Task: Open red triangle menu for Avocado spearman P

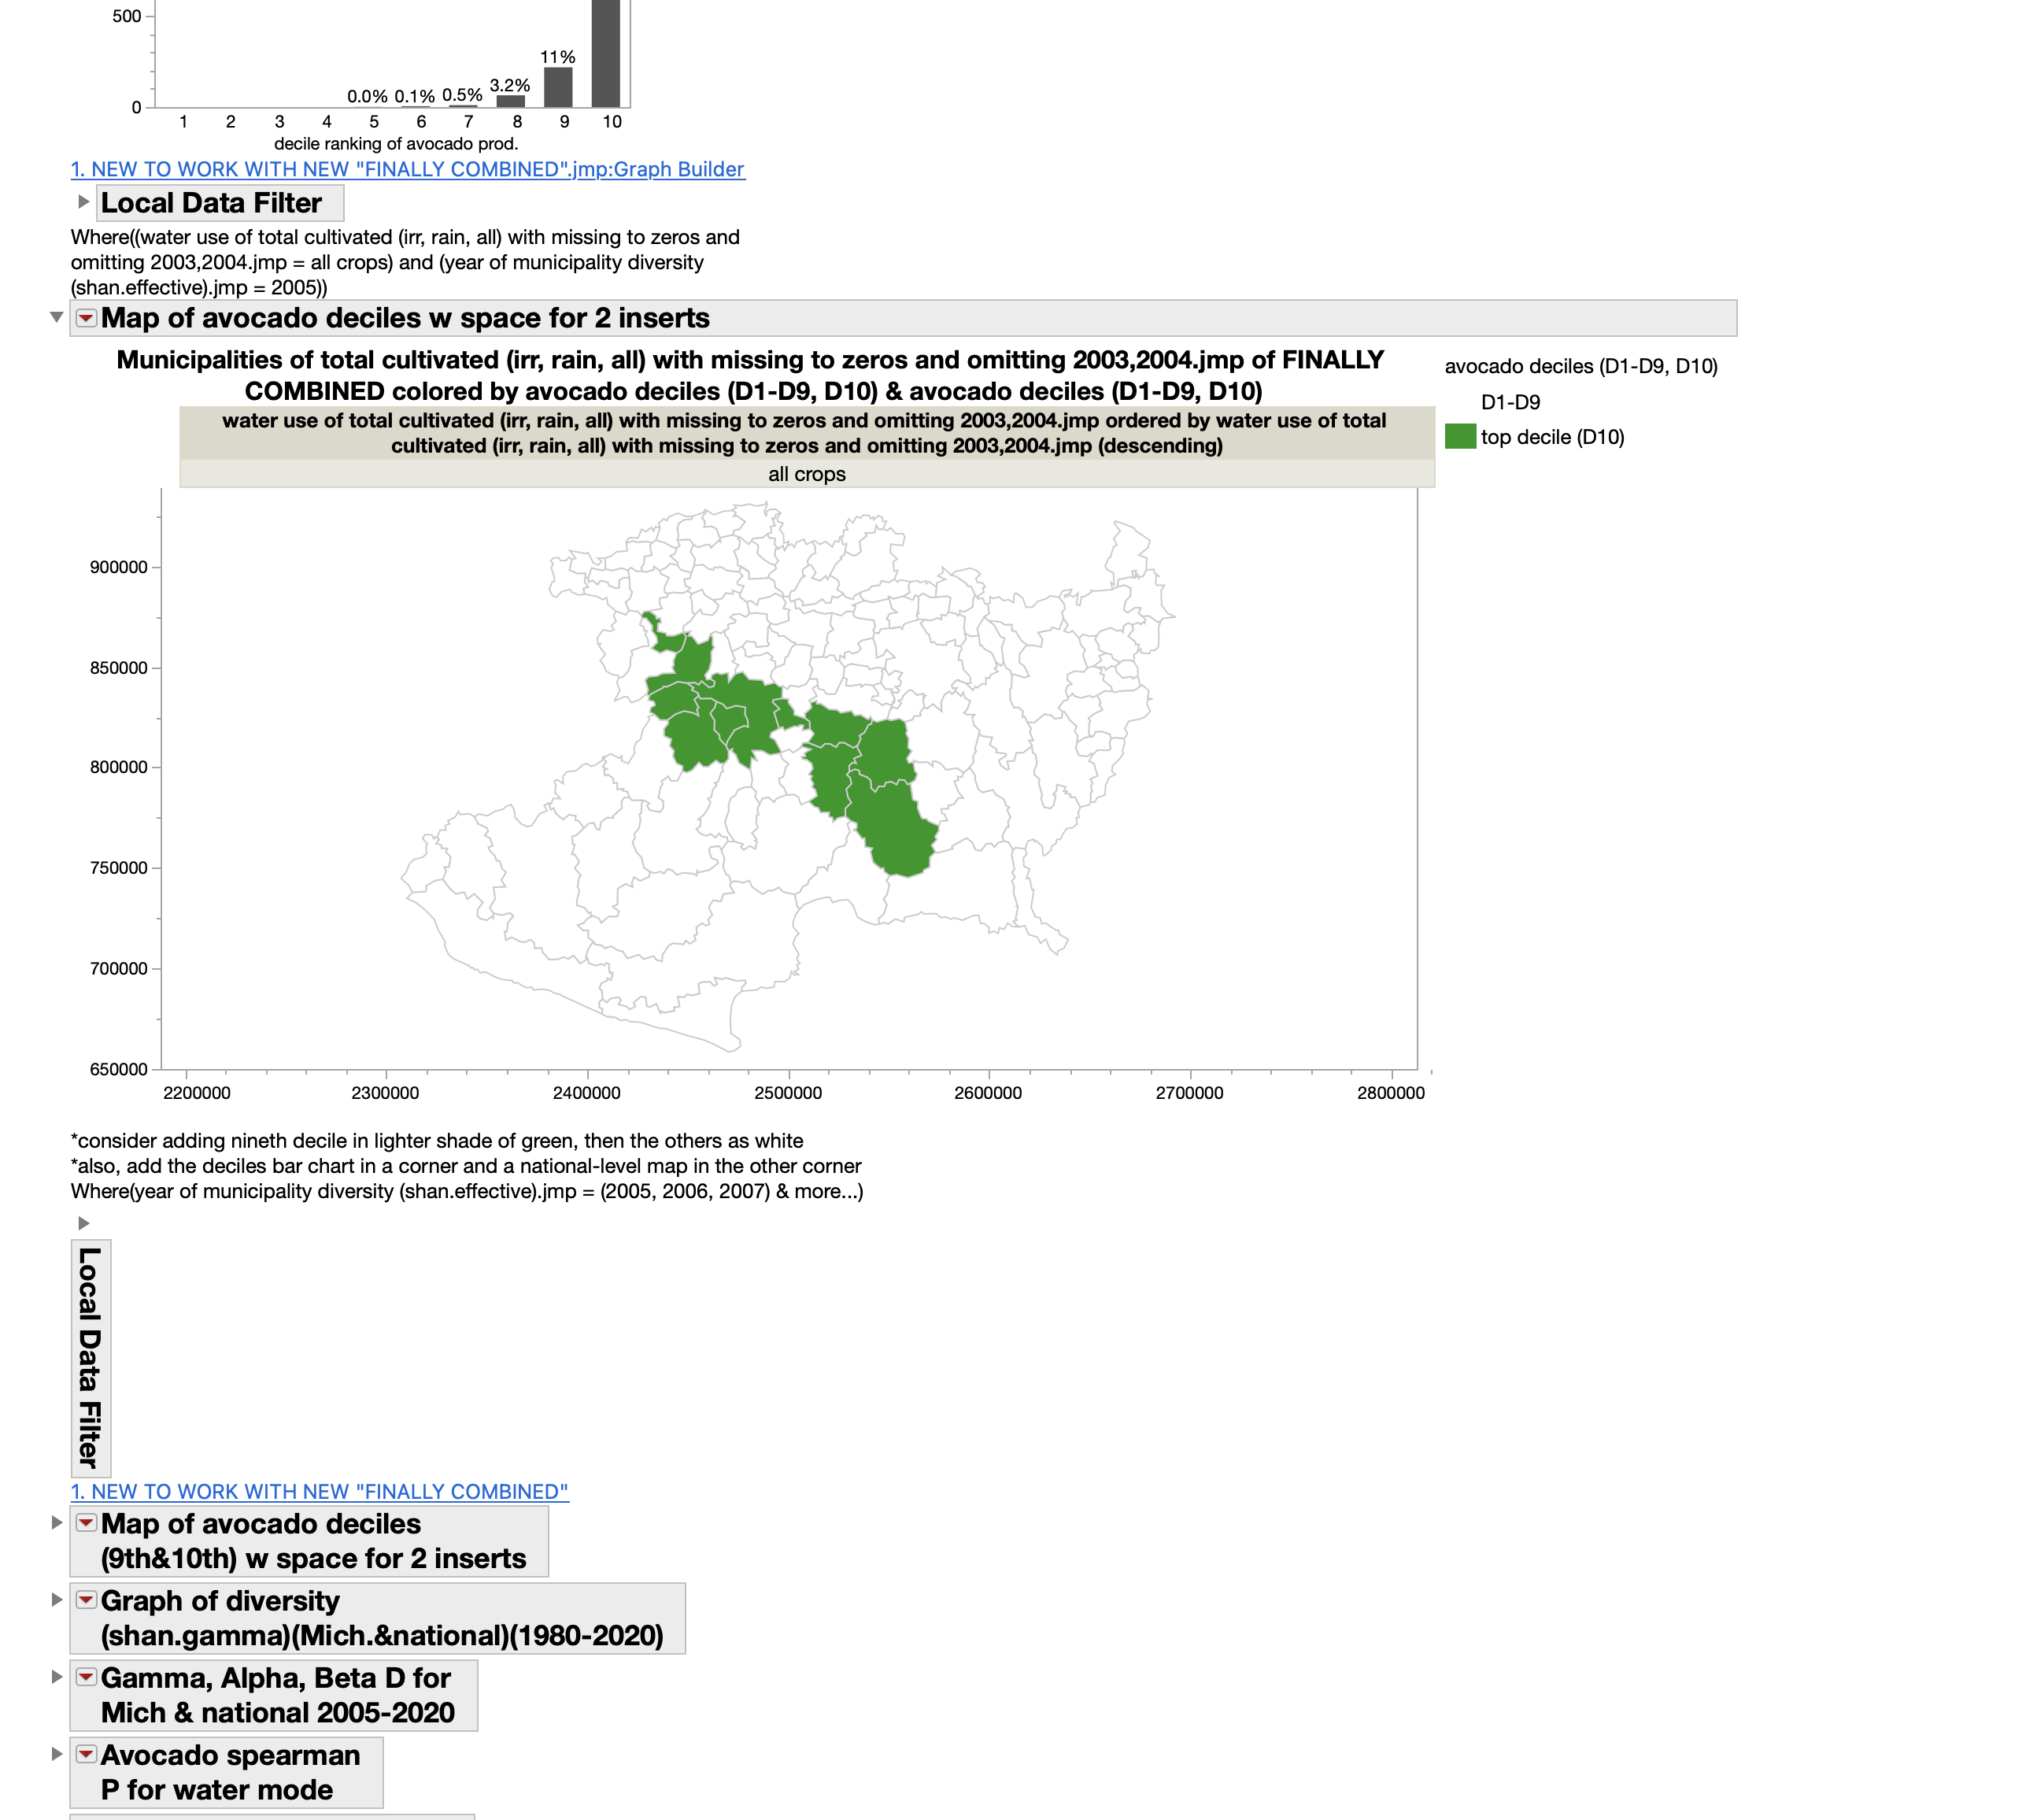Action: pos(86,1753)
